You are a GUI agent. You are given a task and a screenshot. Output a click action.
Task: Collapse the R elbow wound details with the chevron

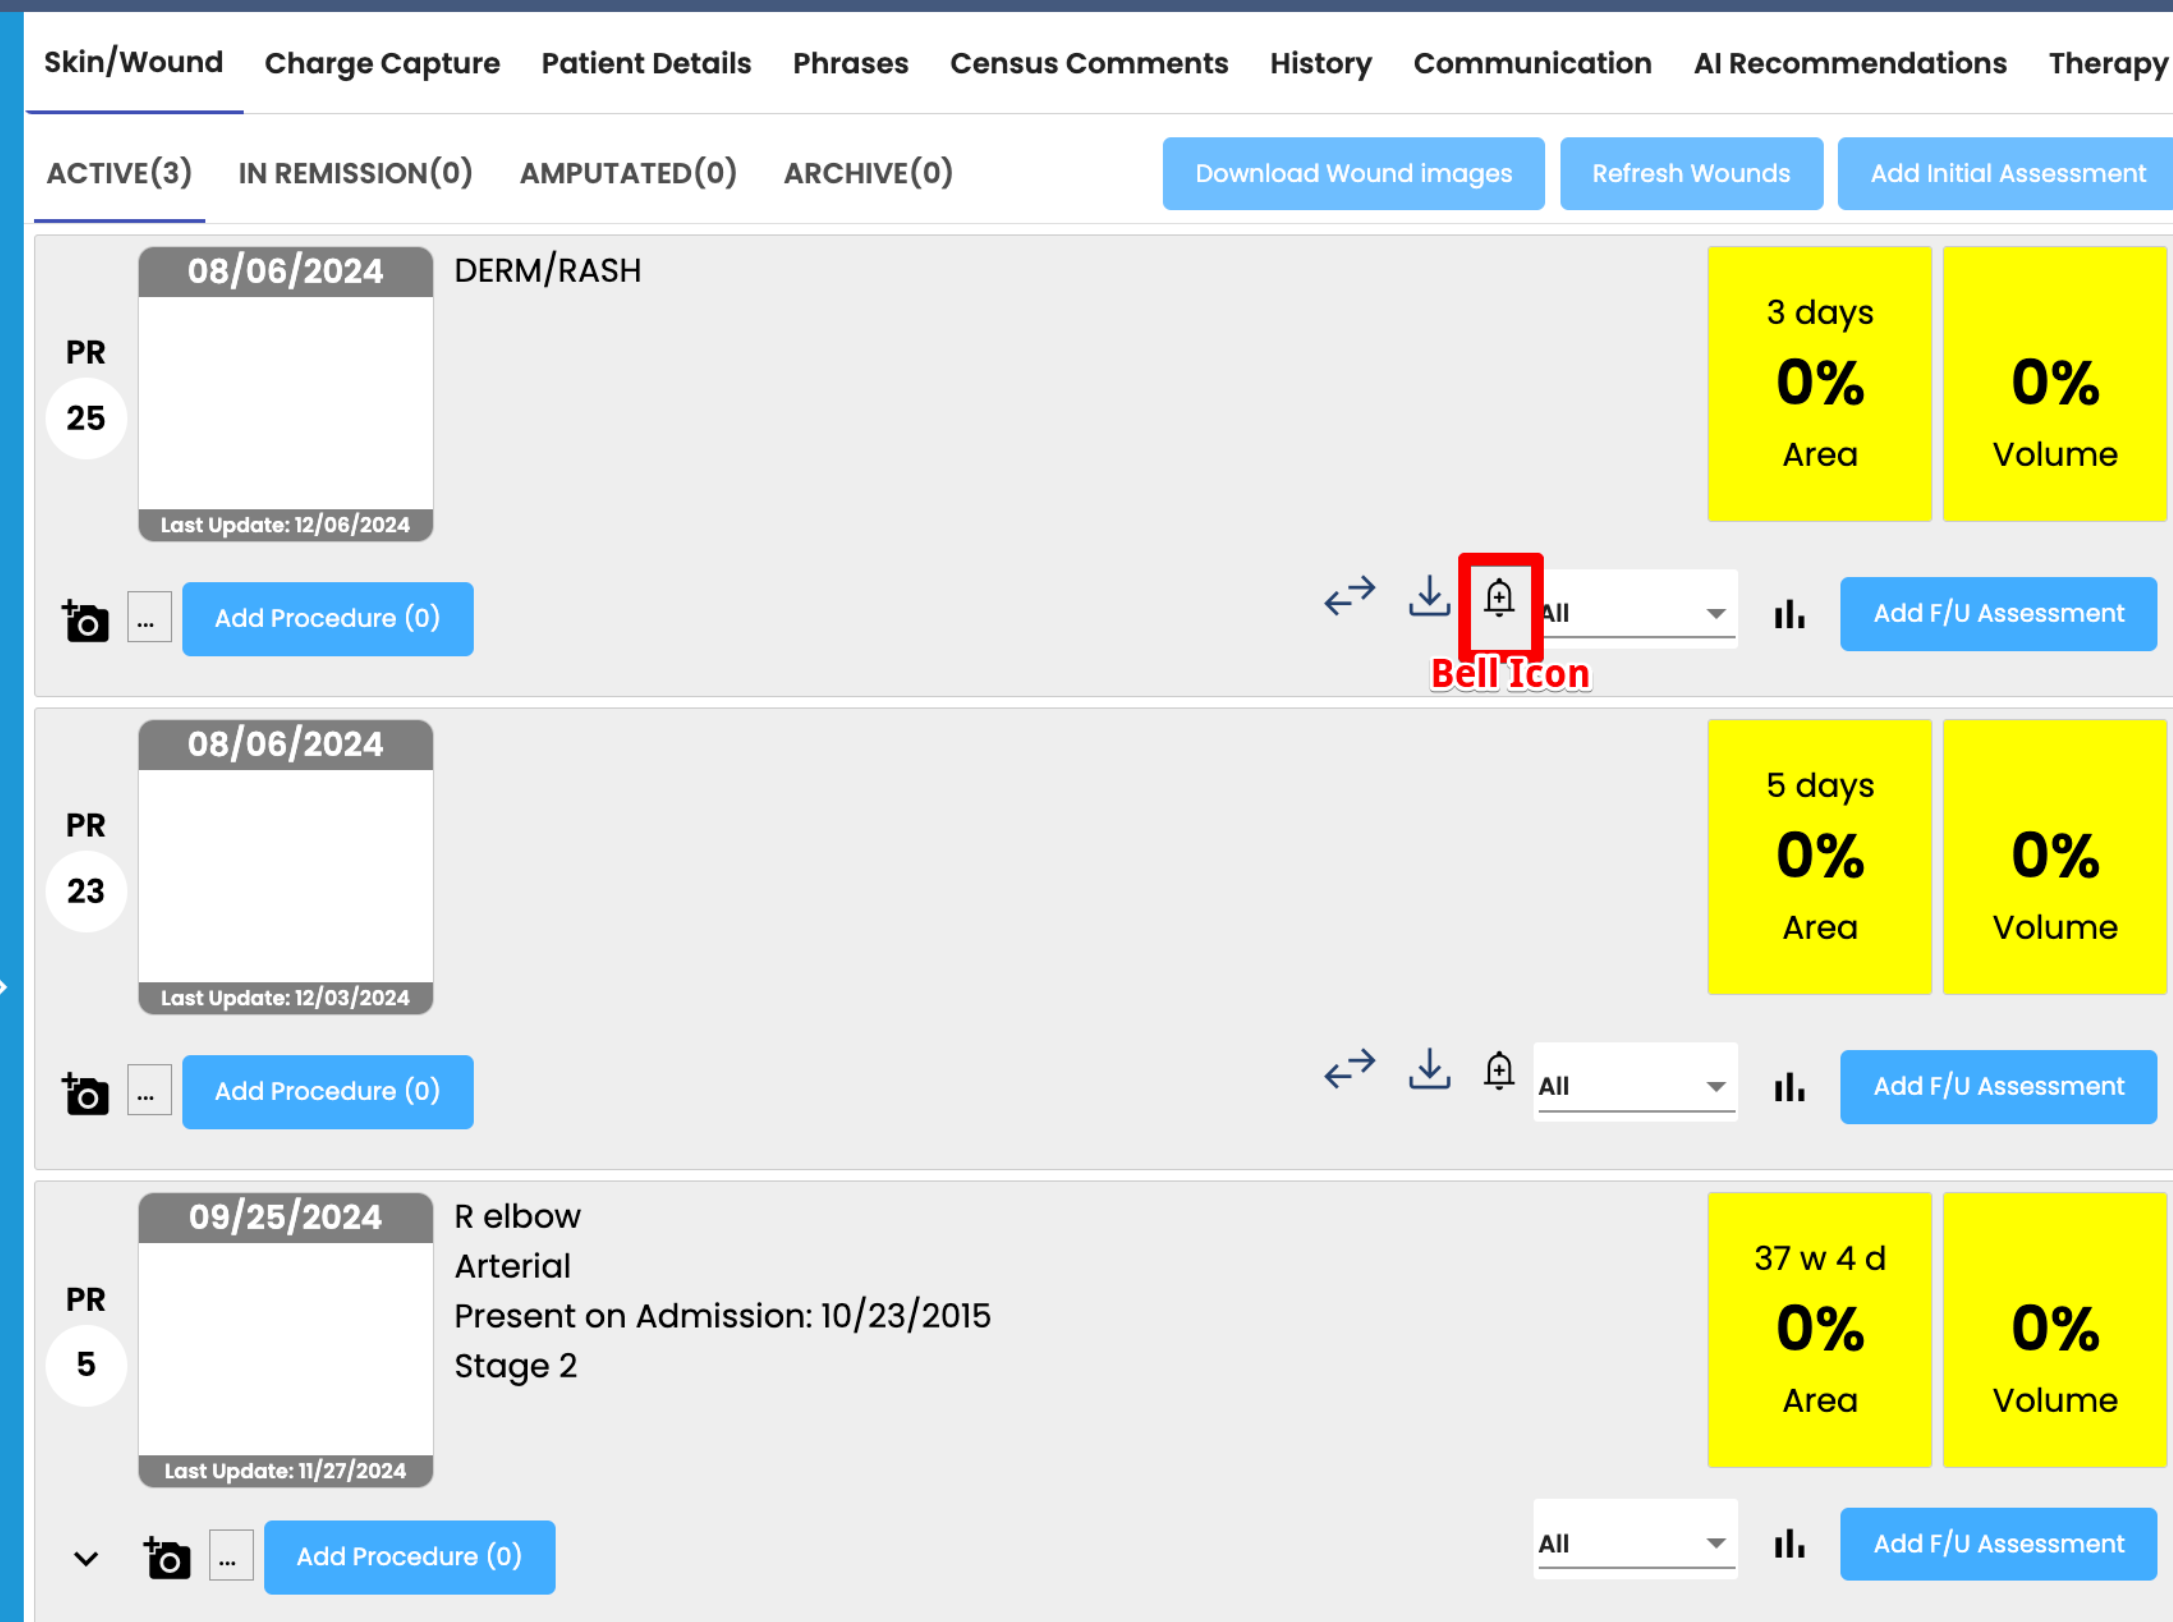pos(85,1557)
